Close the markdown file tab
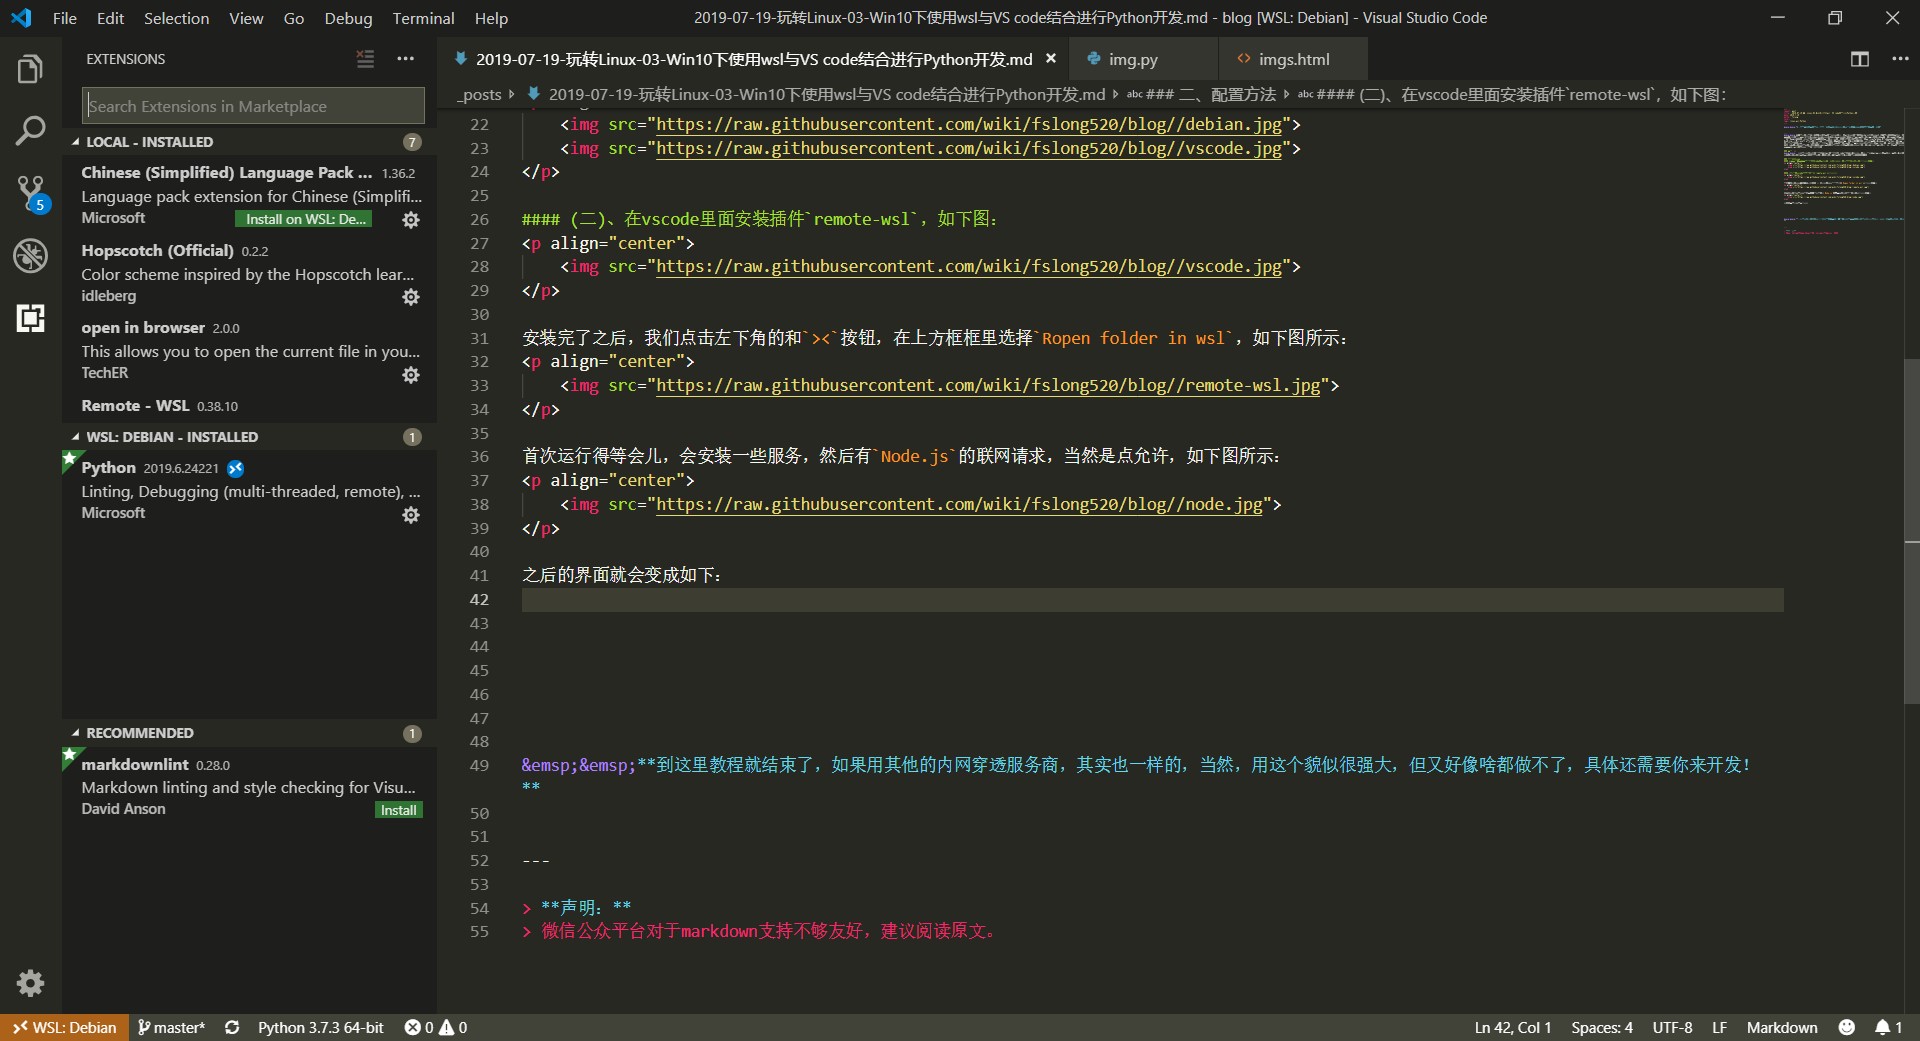The image size is (1920, 1041). [x=1051, y=59]
